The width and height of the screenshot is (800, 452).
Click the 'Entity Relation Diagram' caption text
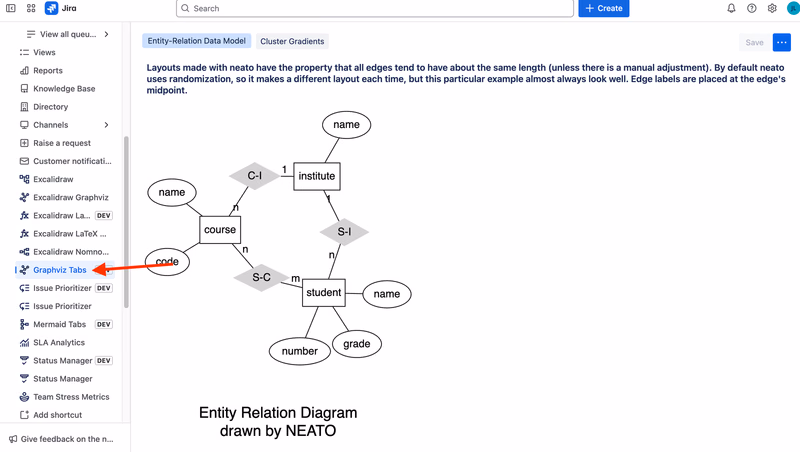(278, 413)
